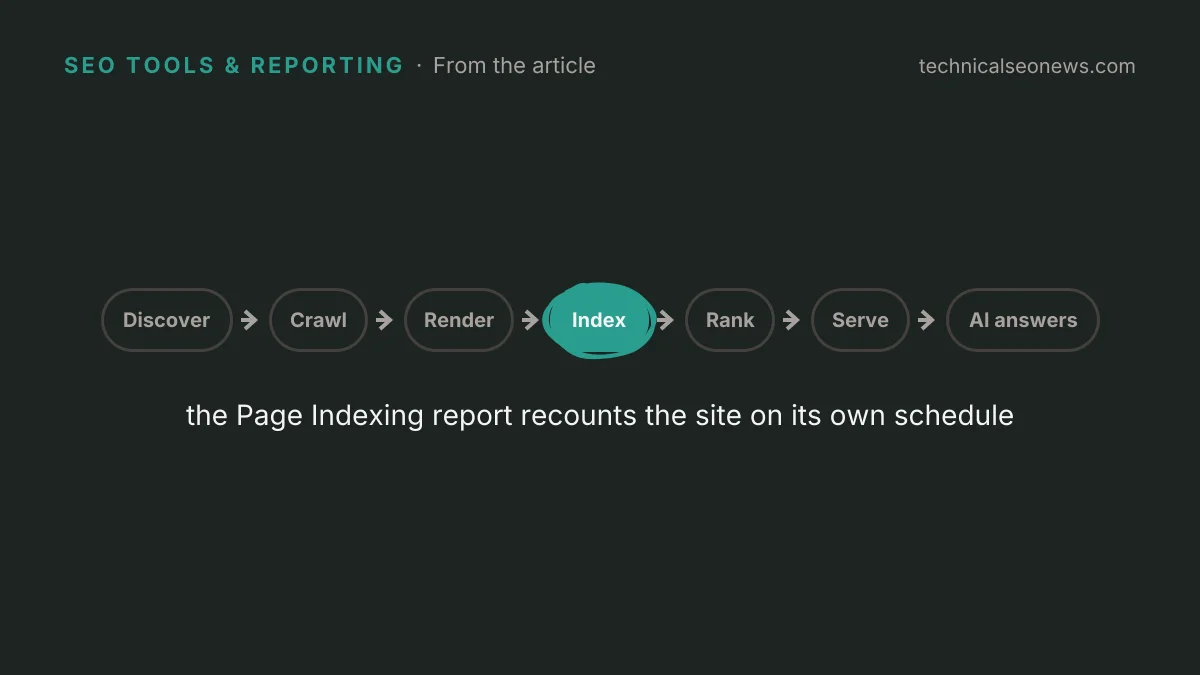Click arrow between Rank and Serve
This screenshot has height=675, width=1200.
[x=792, y=320]
